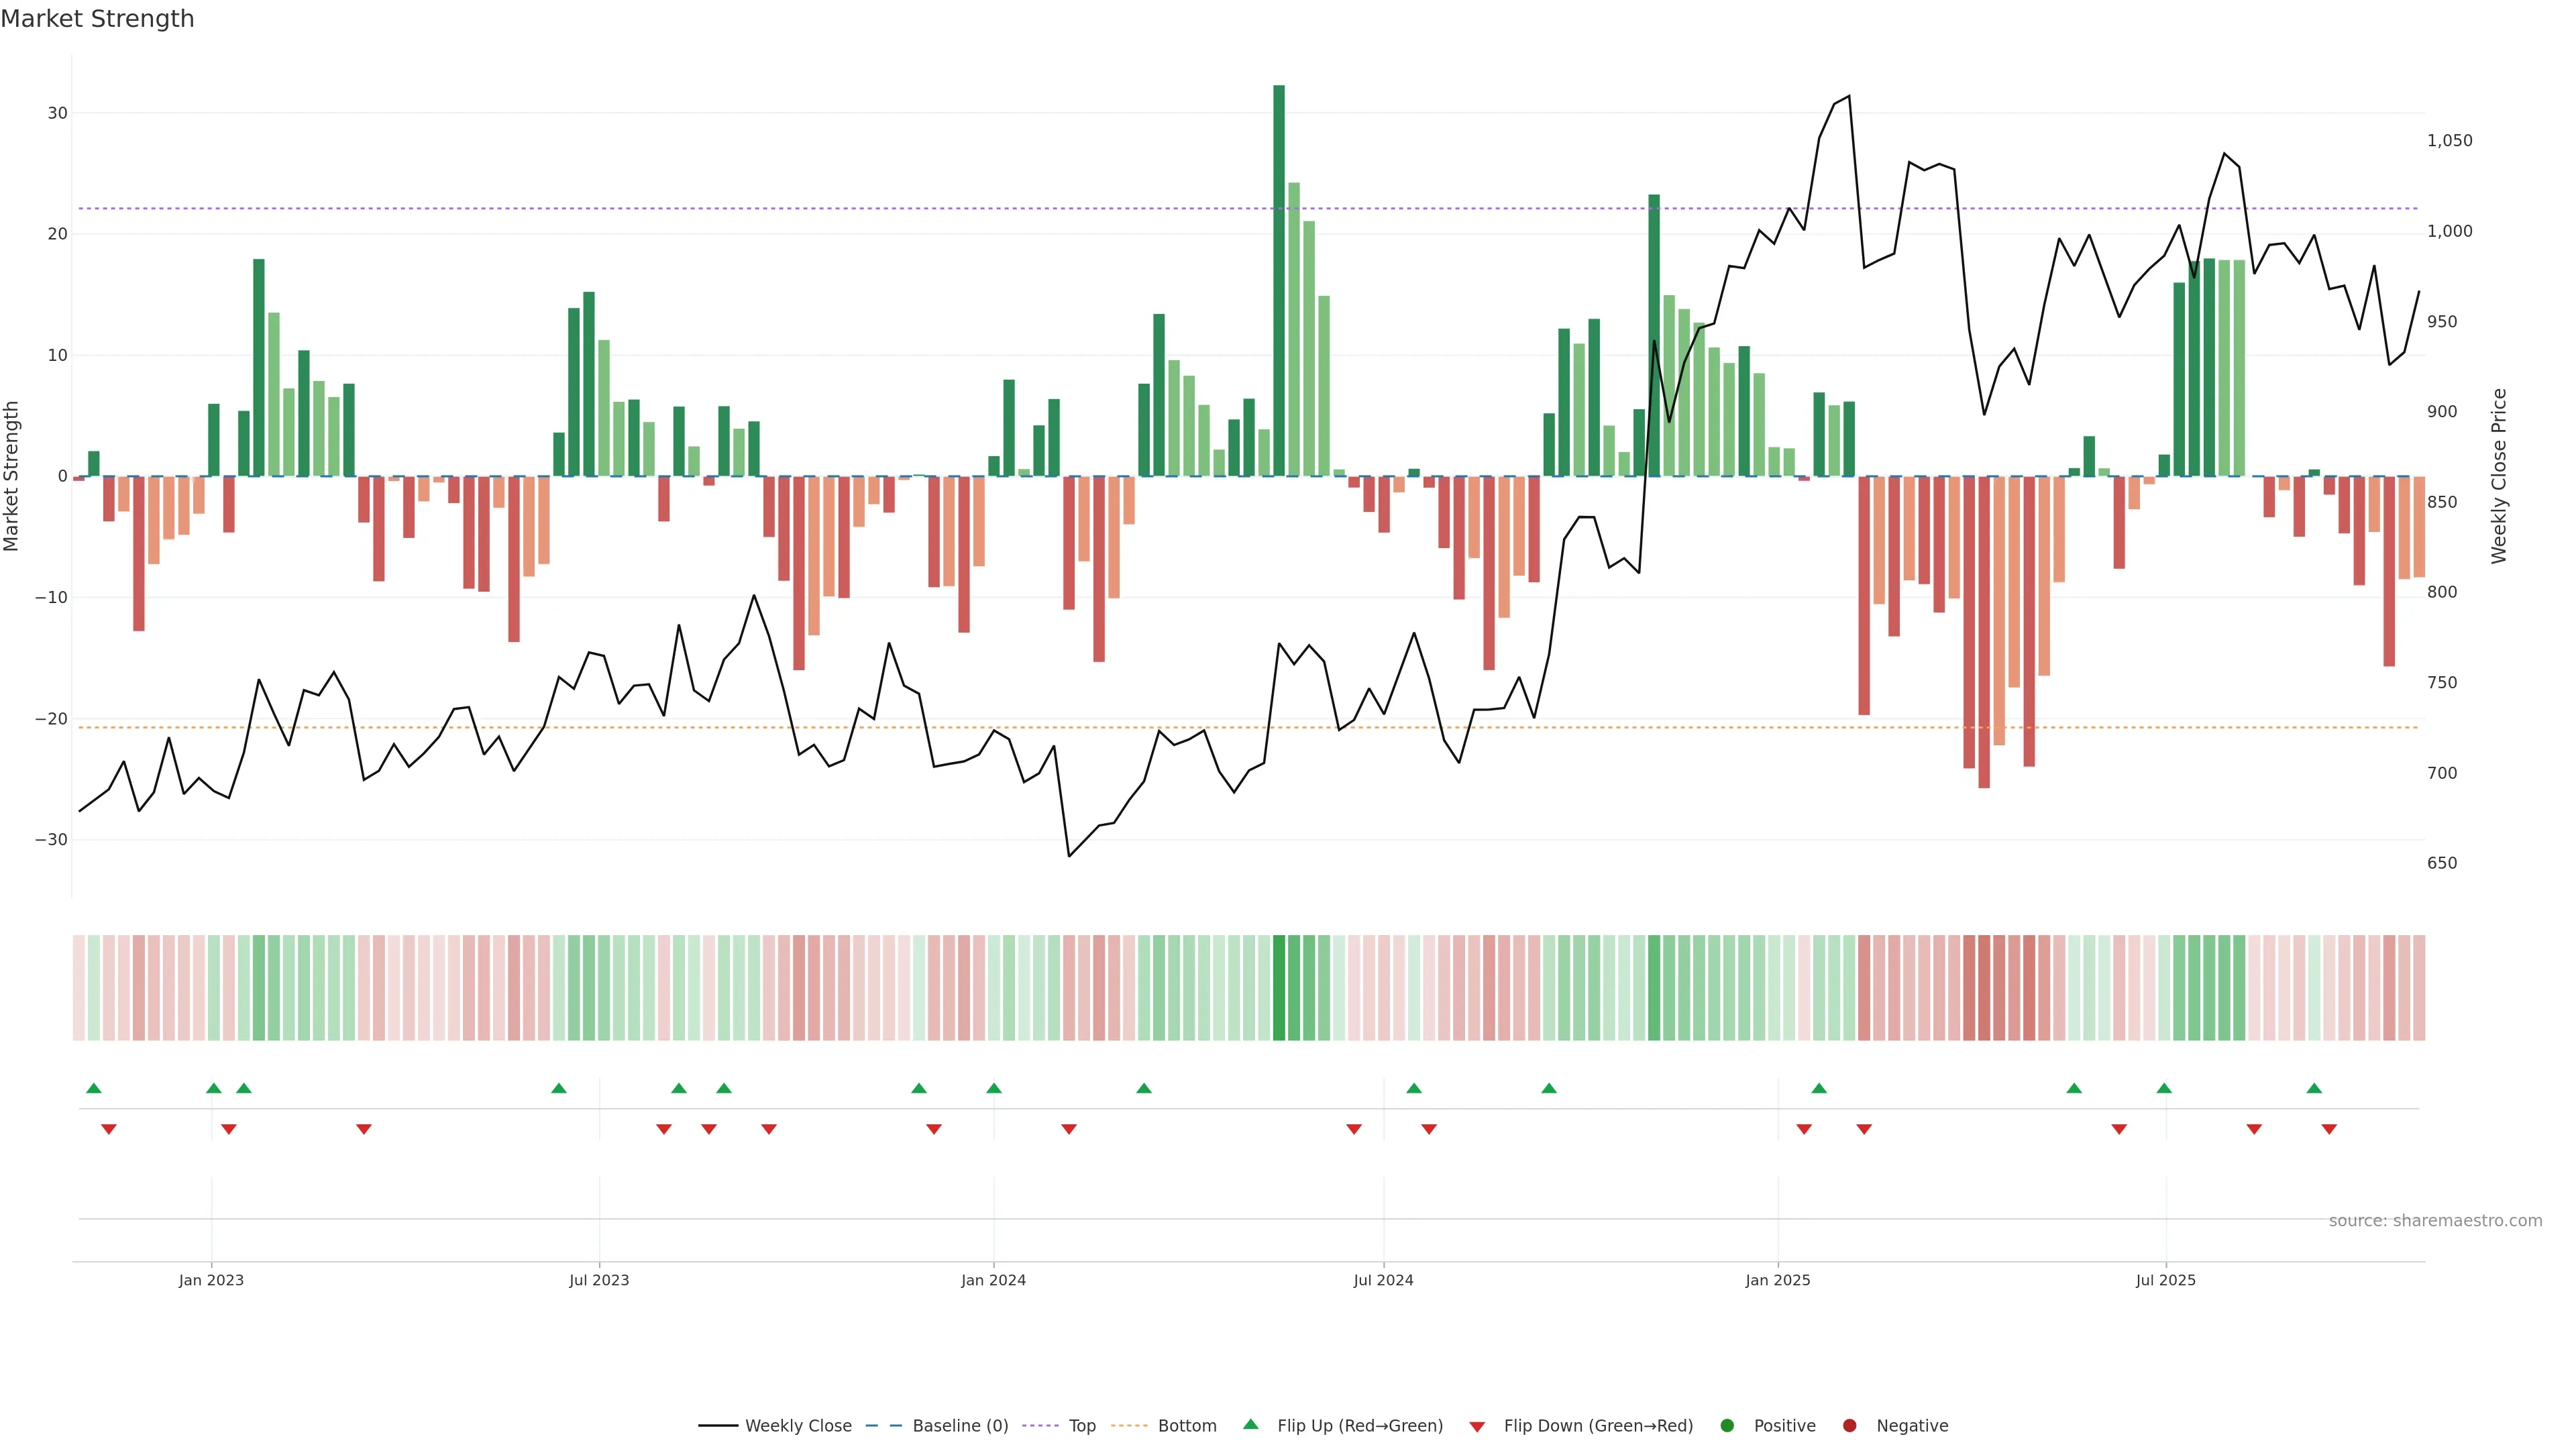
Task: Click the first red flip-down marker on the left
Action: coord(109,1129)
